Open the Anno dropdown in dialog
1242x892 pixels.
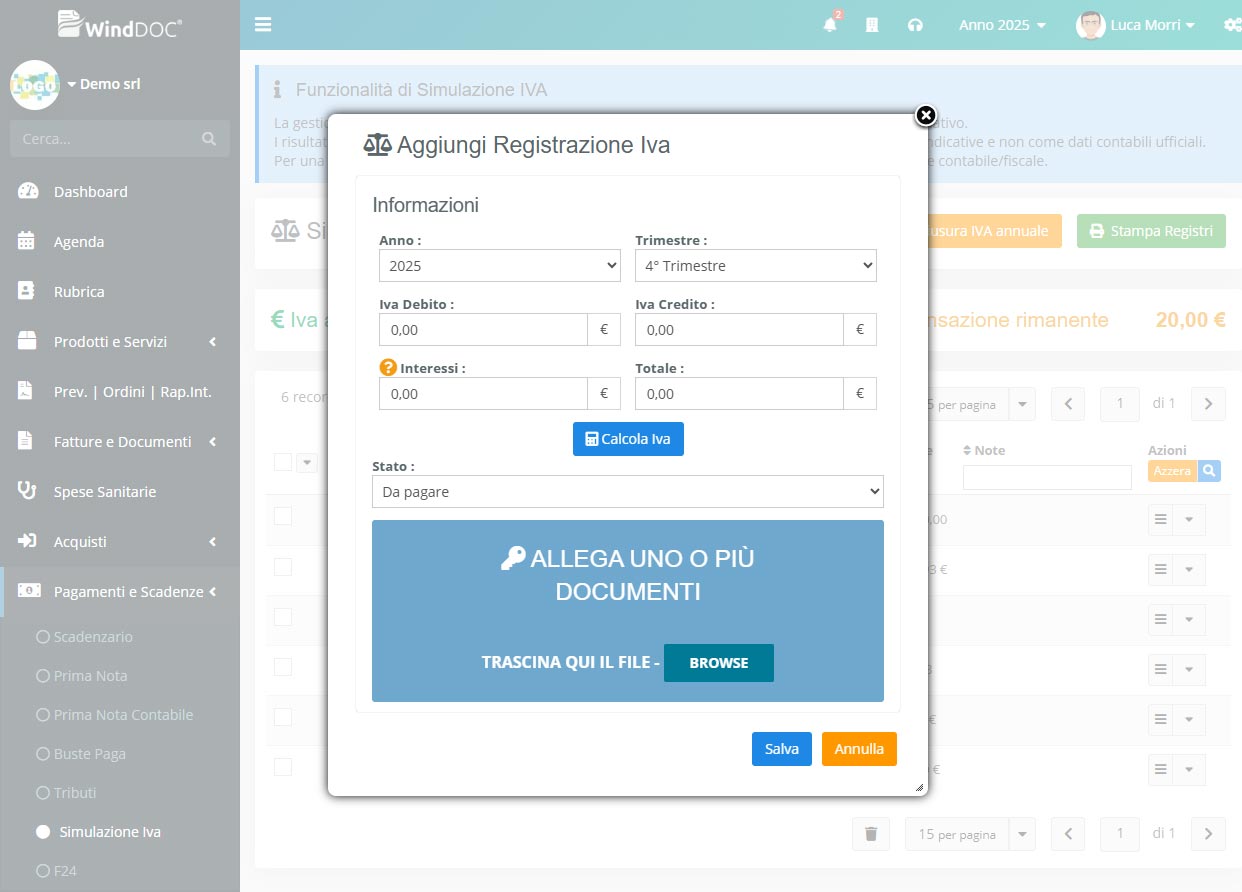[x=500, y=266]
